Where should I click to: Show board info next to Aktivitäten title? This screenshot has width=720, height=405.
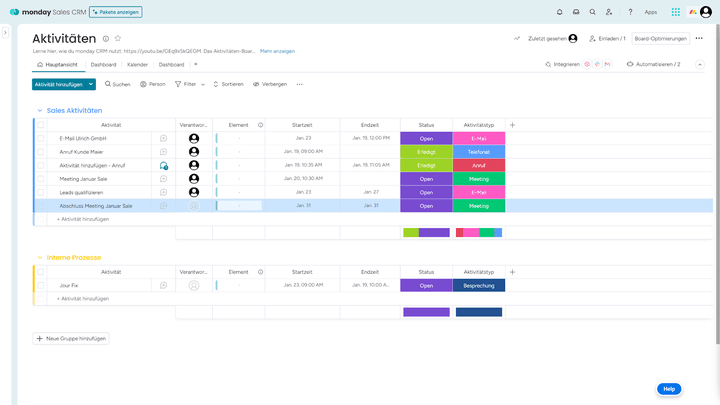click(x=106, y=38)
